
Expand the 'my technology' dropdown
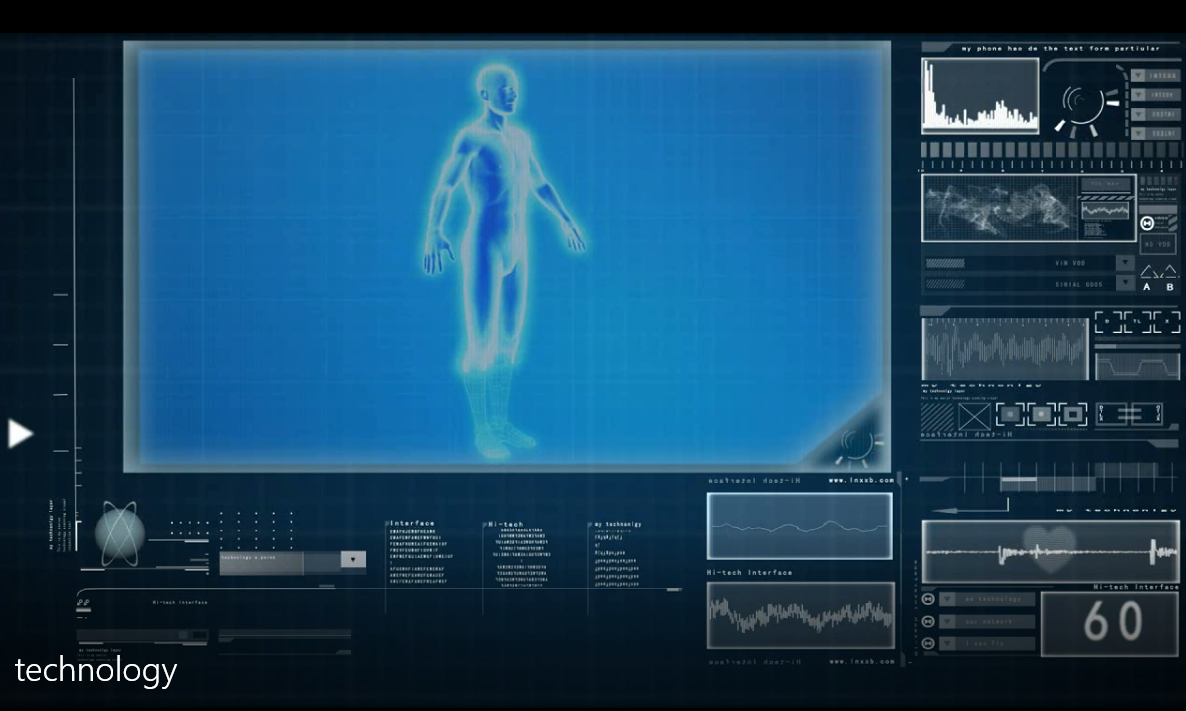point(948,600)
